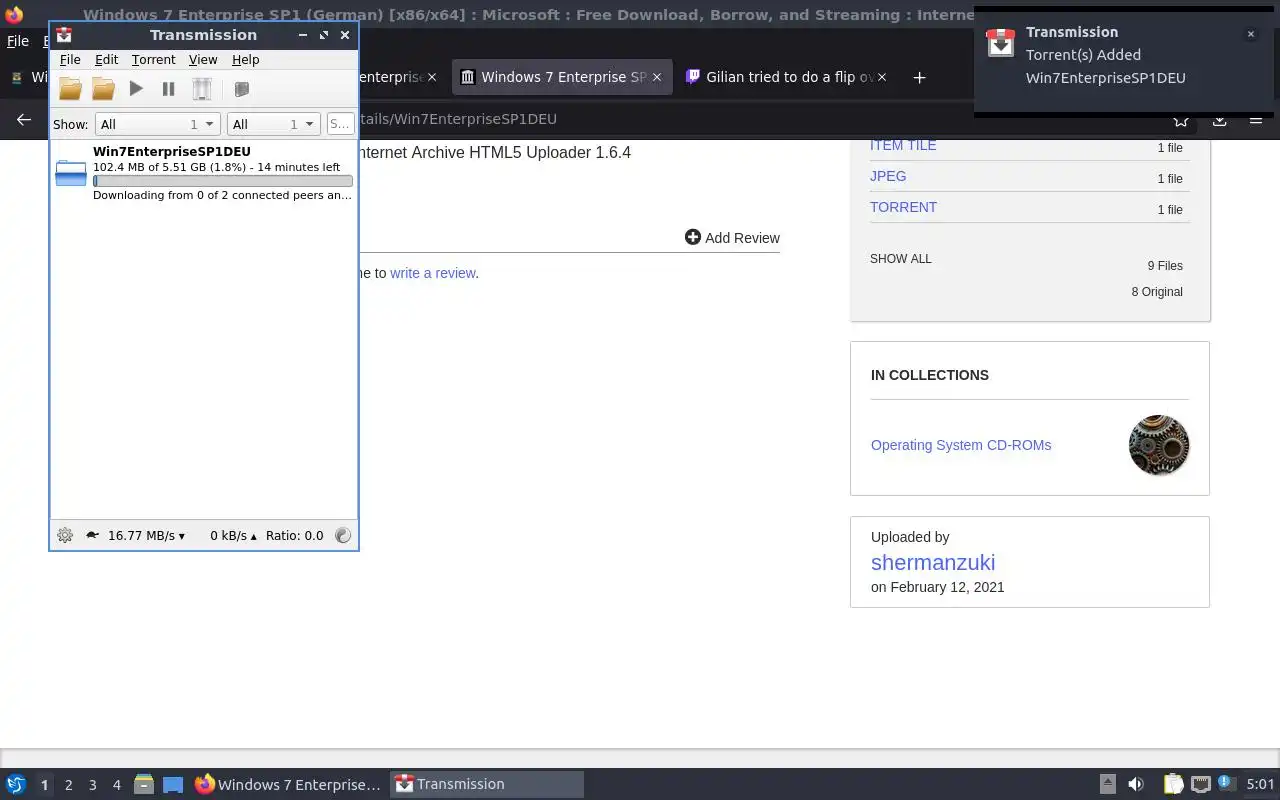Click the Add Review link
Screen dimensions: 1280x800
tap(732, 237)
